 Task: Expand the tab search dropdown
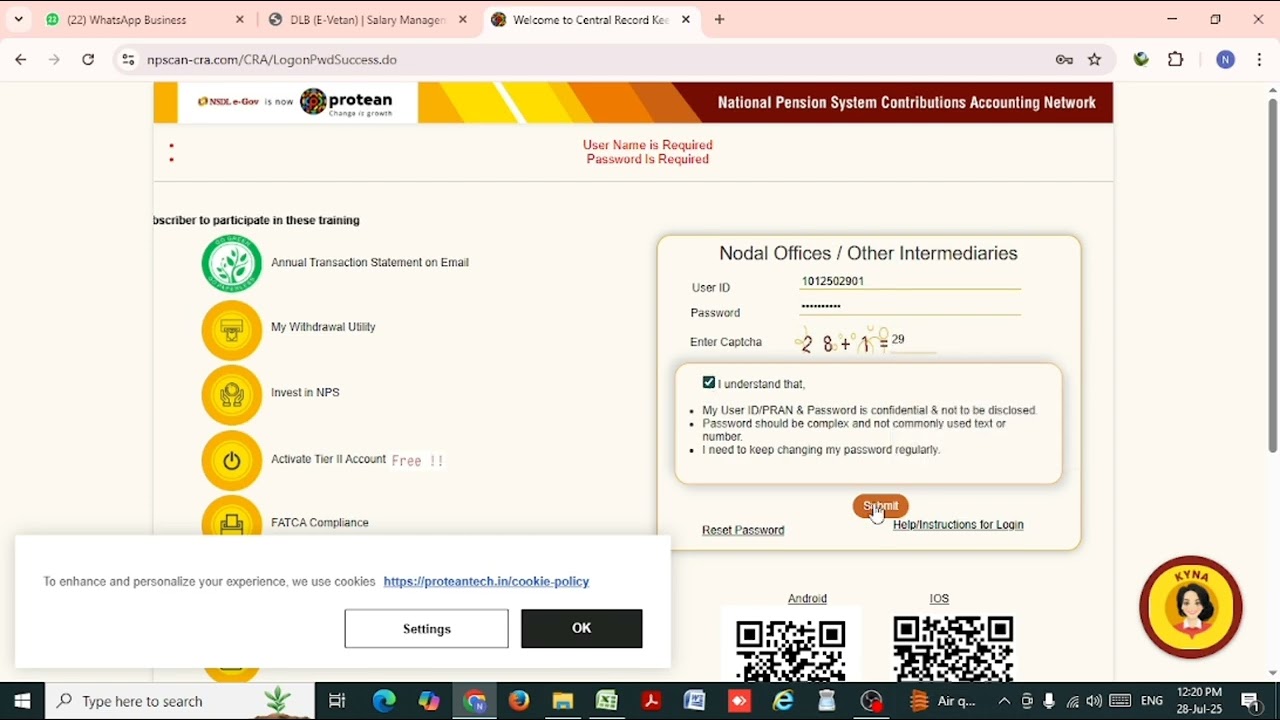pyautogui.click(x=18, y=19)
